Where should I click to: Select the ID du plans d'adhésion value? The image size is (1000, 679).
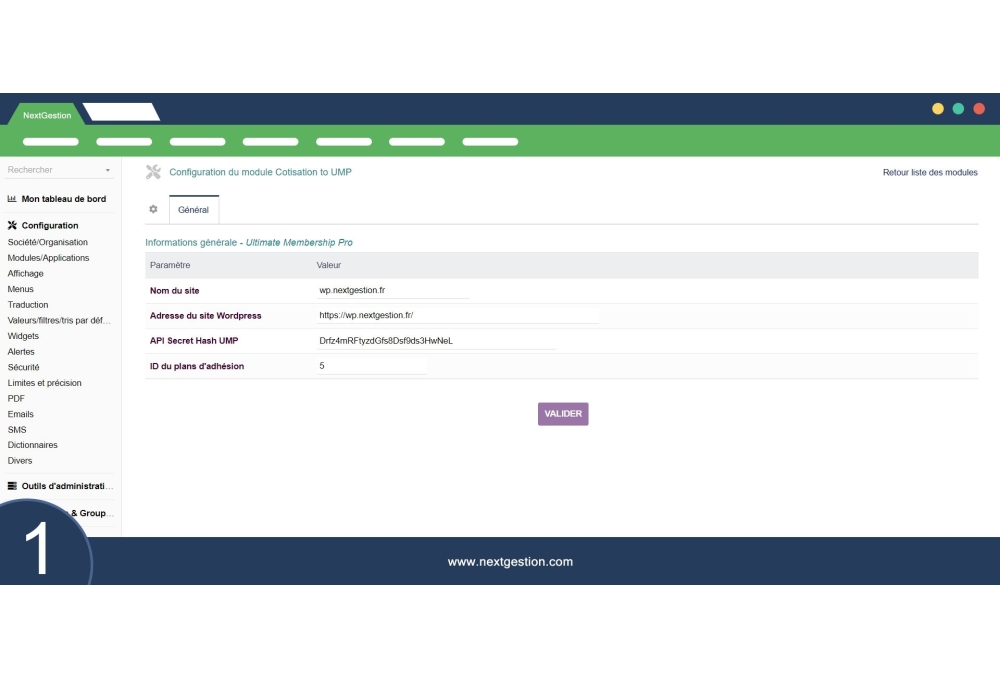click(370, 366)
